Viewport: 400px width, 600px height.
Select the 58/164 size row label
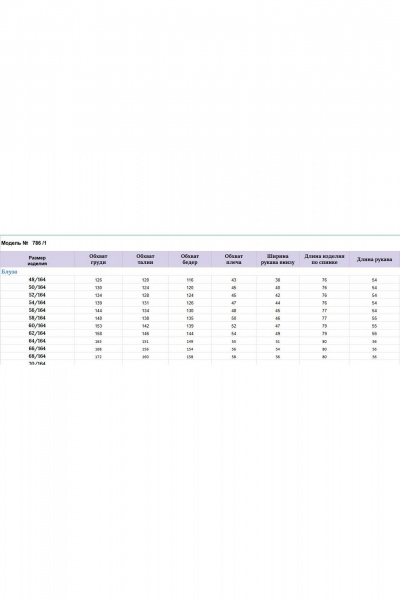coord(37,318)
